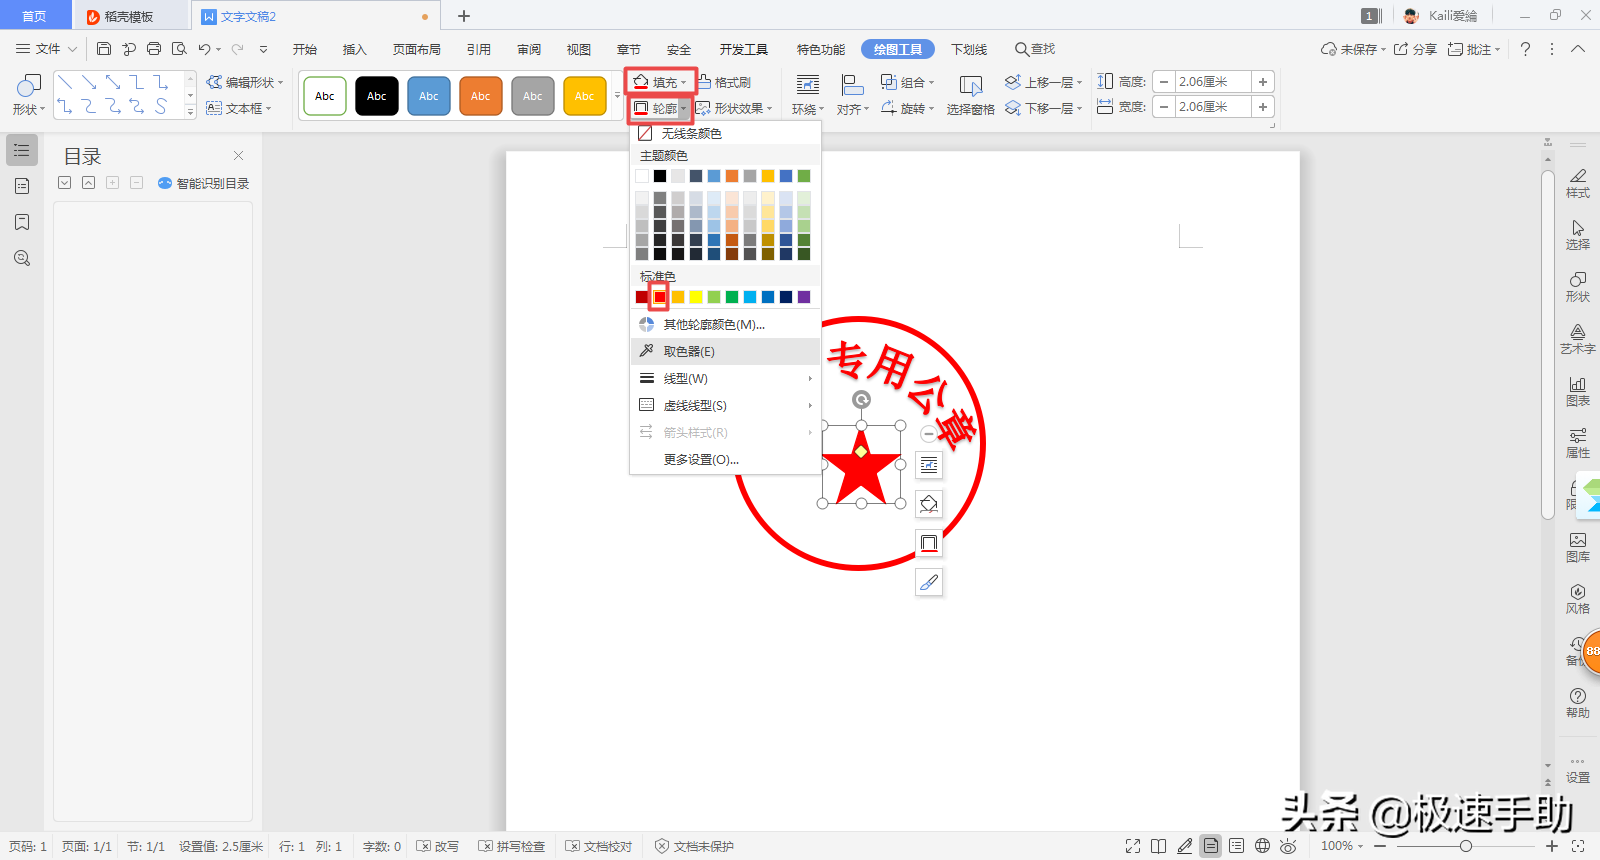Switch to full screen view in status bar
The image size is (1600, 860).
point(1133,846)
